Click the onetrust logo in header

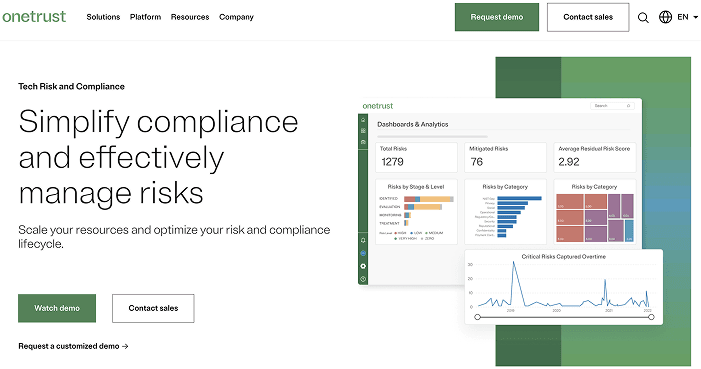coord(34,17)
